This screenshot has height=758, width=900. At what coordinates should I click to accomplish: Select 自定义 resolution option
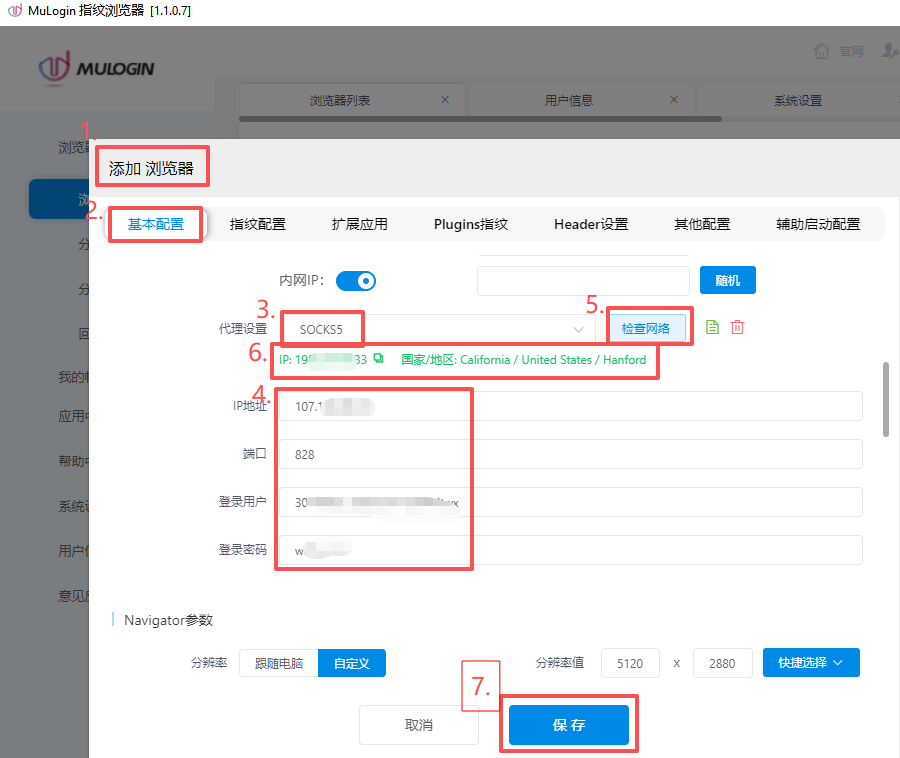pos(351,663)
